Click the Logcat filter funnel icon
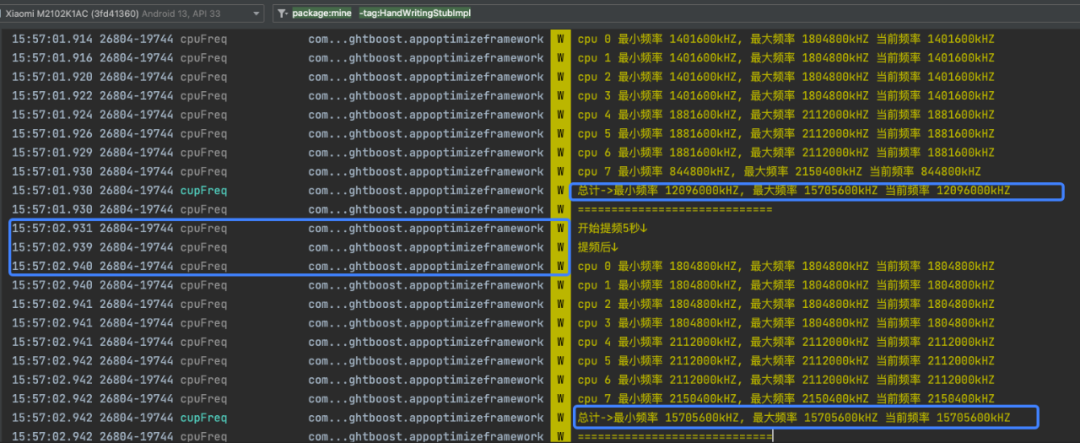The image size is (1080, 443). click(x=282, y=14)
